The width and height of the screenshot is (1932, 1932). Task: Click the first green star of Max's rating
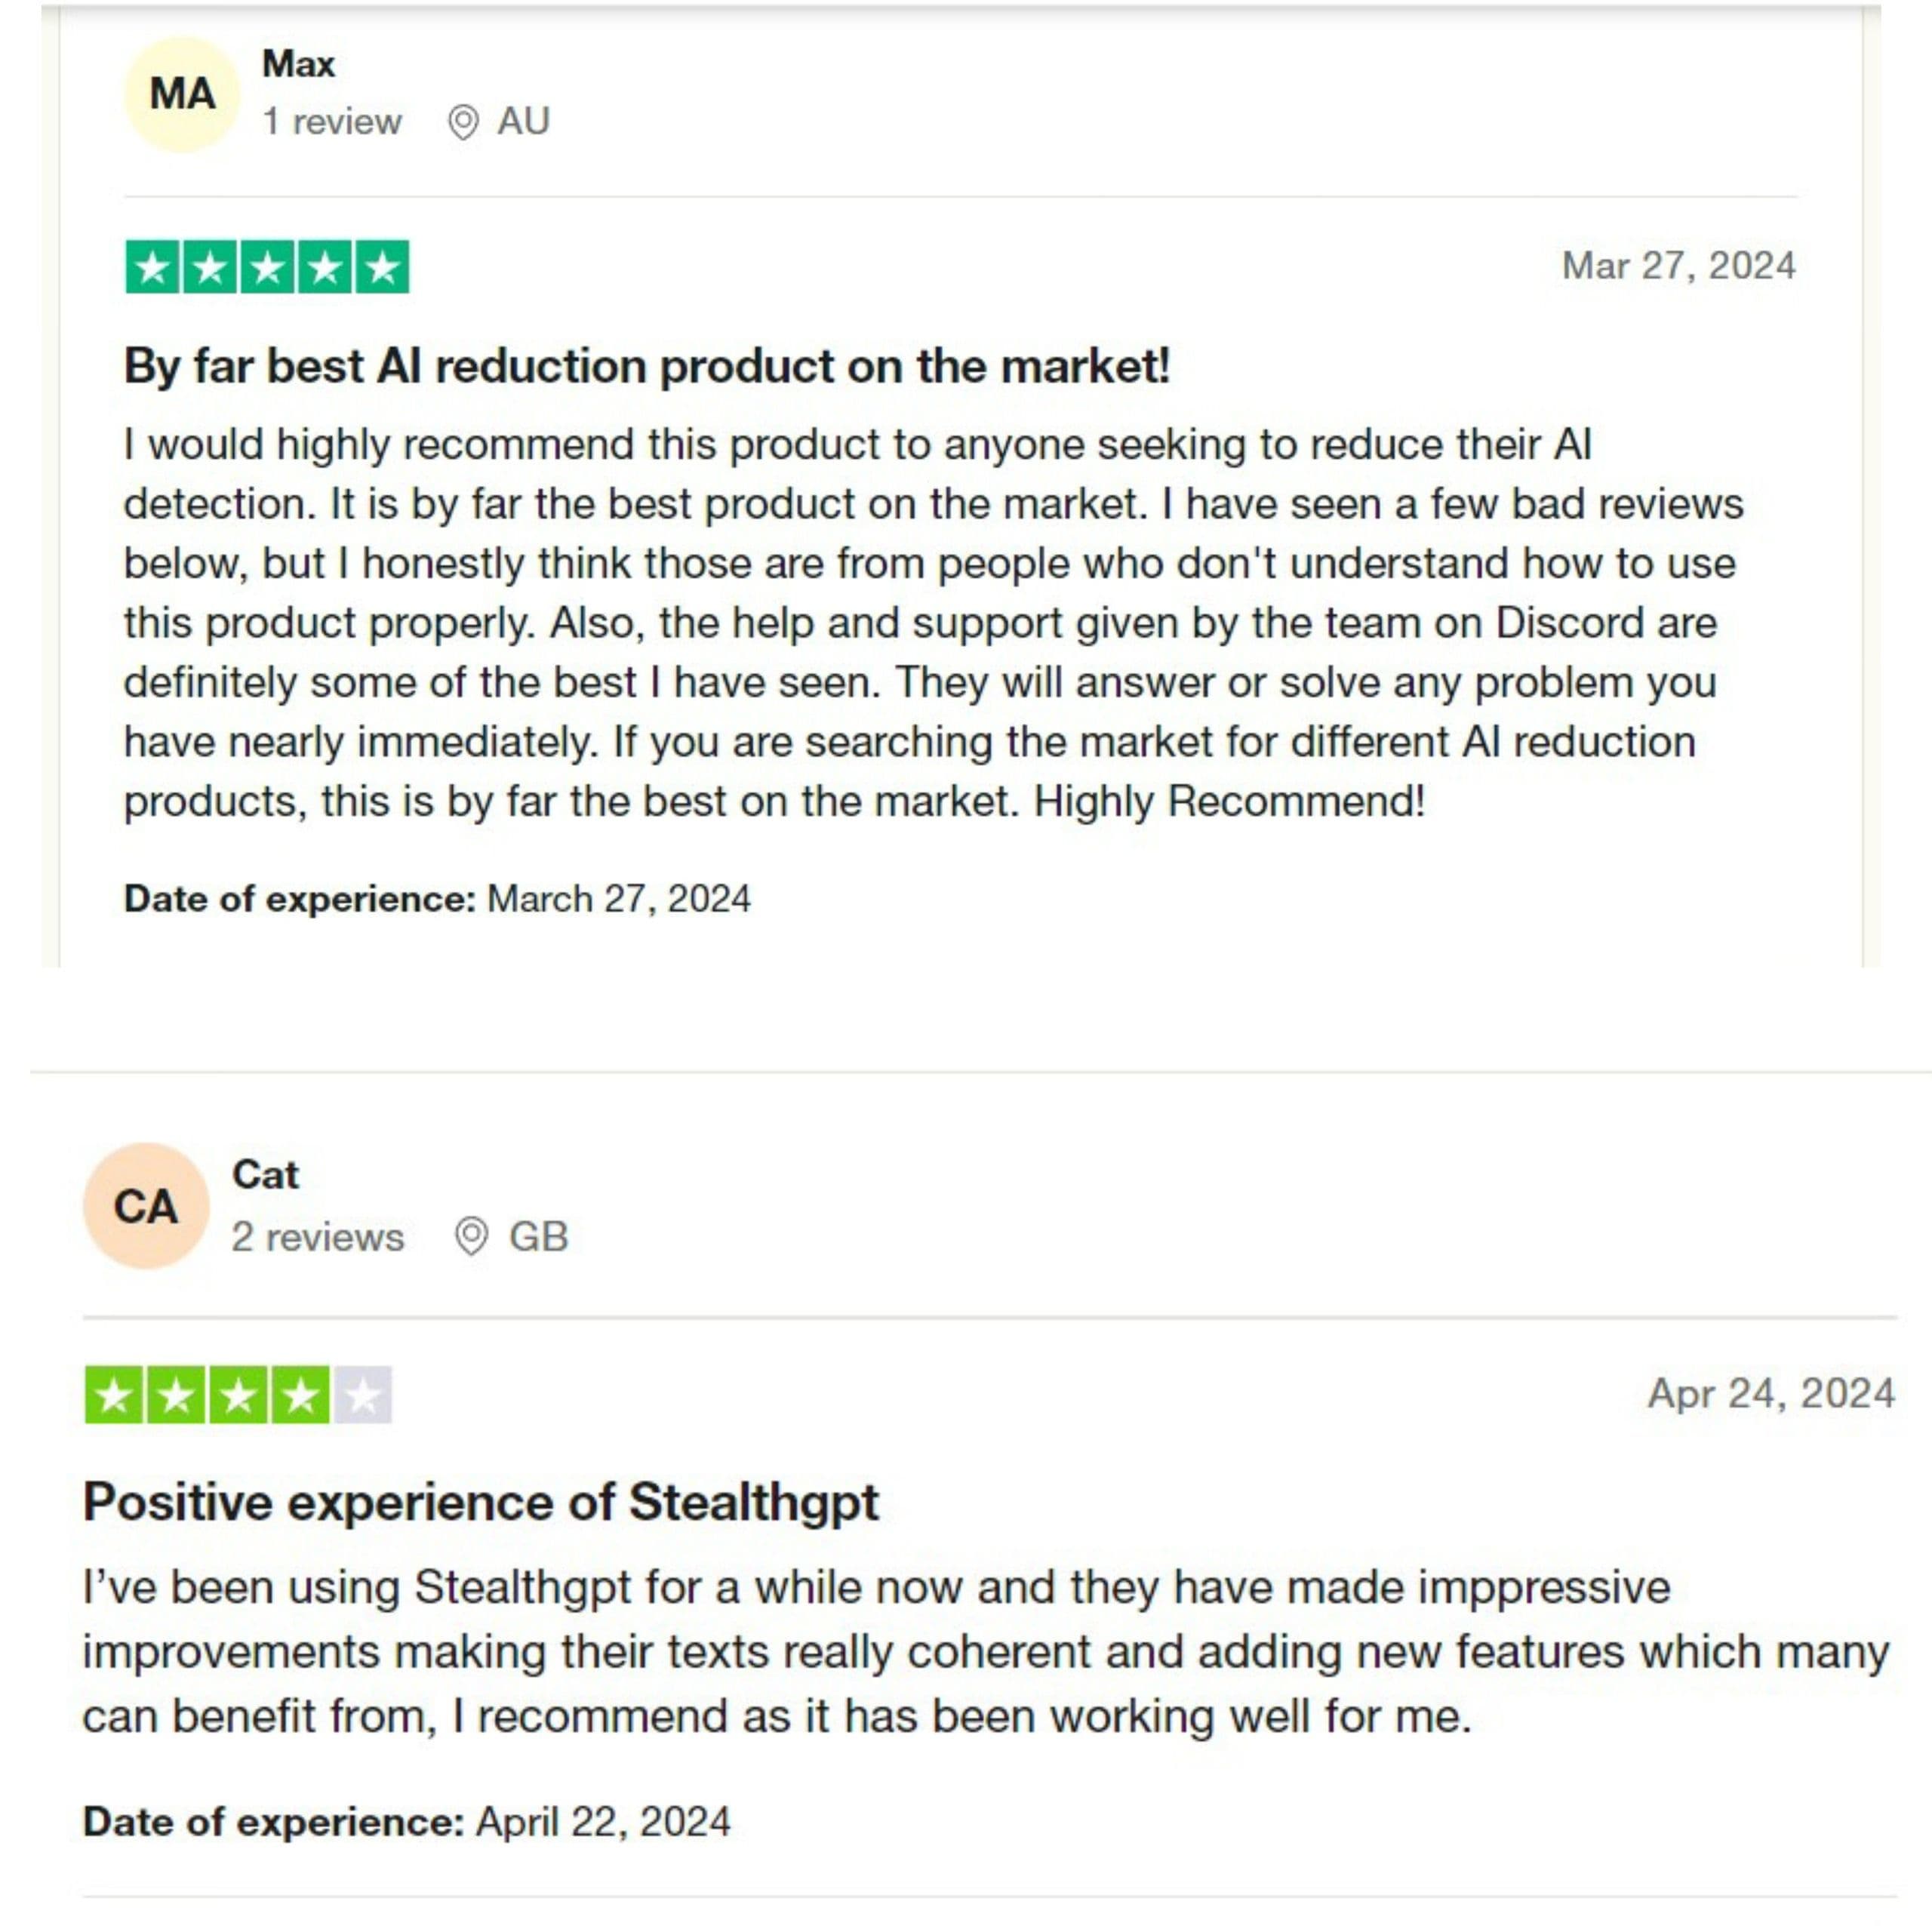coord(153,267)
